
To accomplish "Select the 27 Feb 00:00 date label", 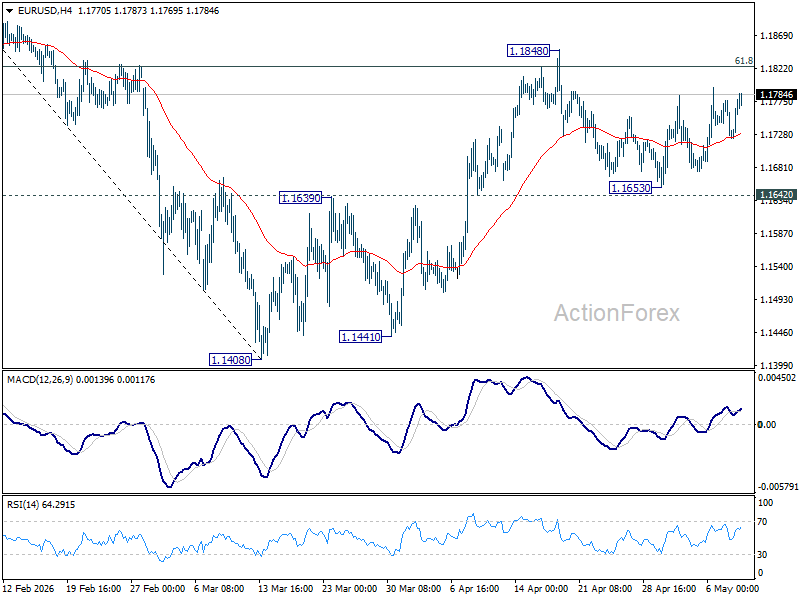I will [x=158, y=589].
